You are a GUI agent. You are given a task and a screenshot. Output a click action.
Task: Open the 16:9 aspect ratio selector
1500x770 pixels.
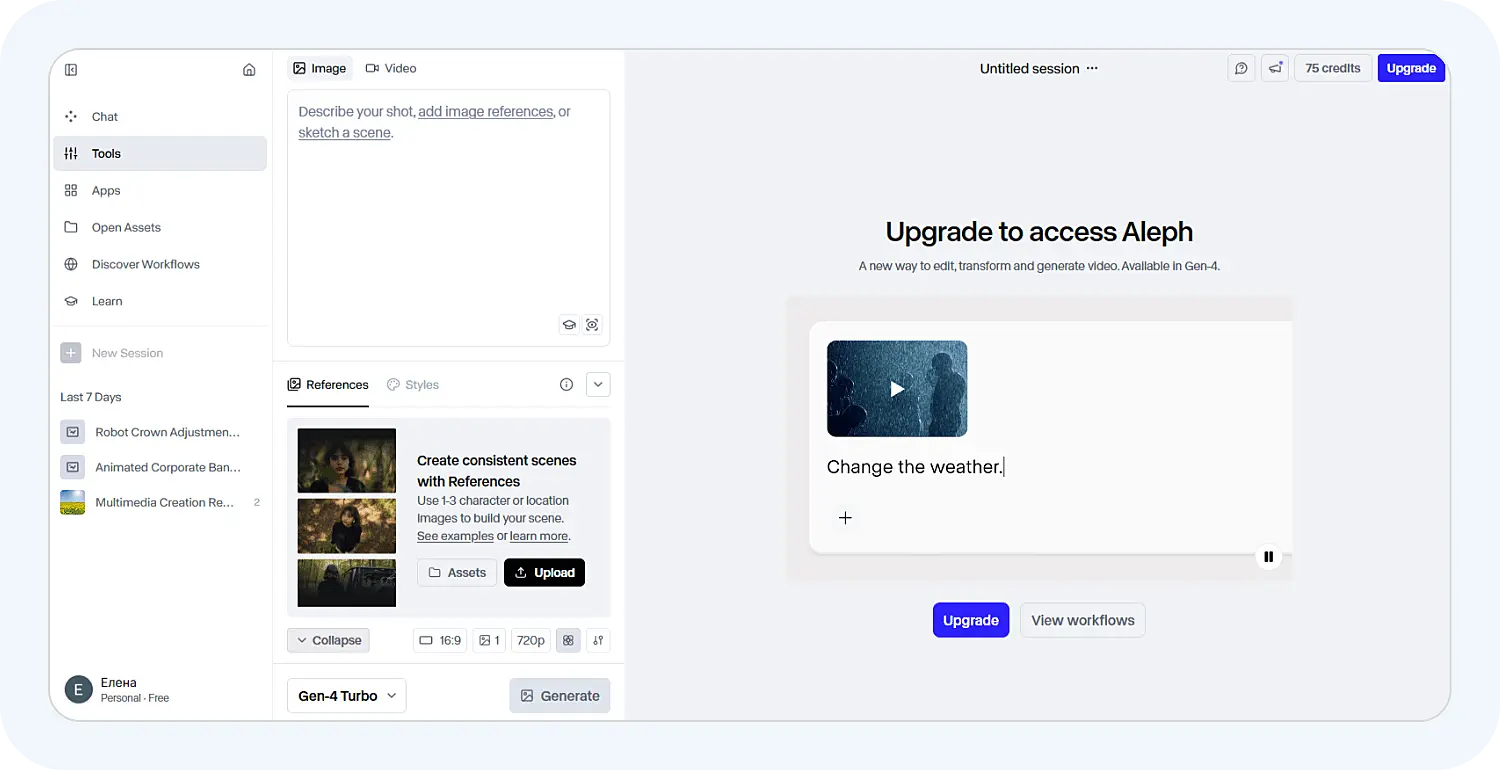pyautogui.click(x=440, y=640)
